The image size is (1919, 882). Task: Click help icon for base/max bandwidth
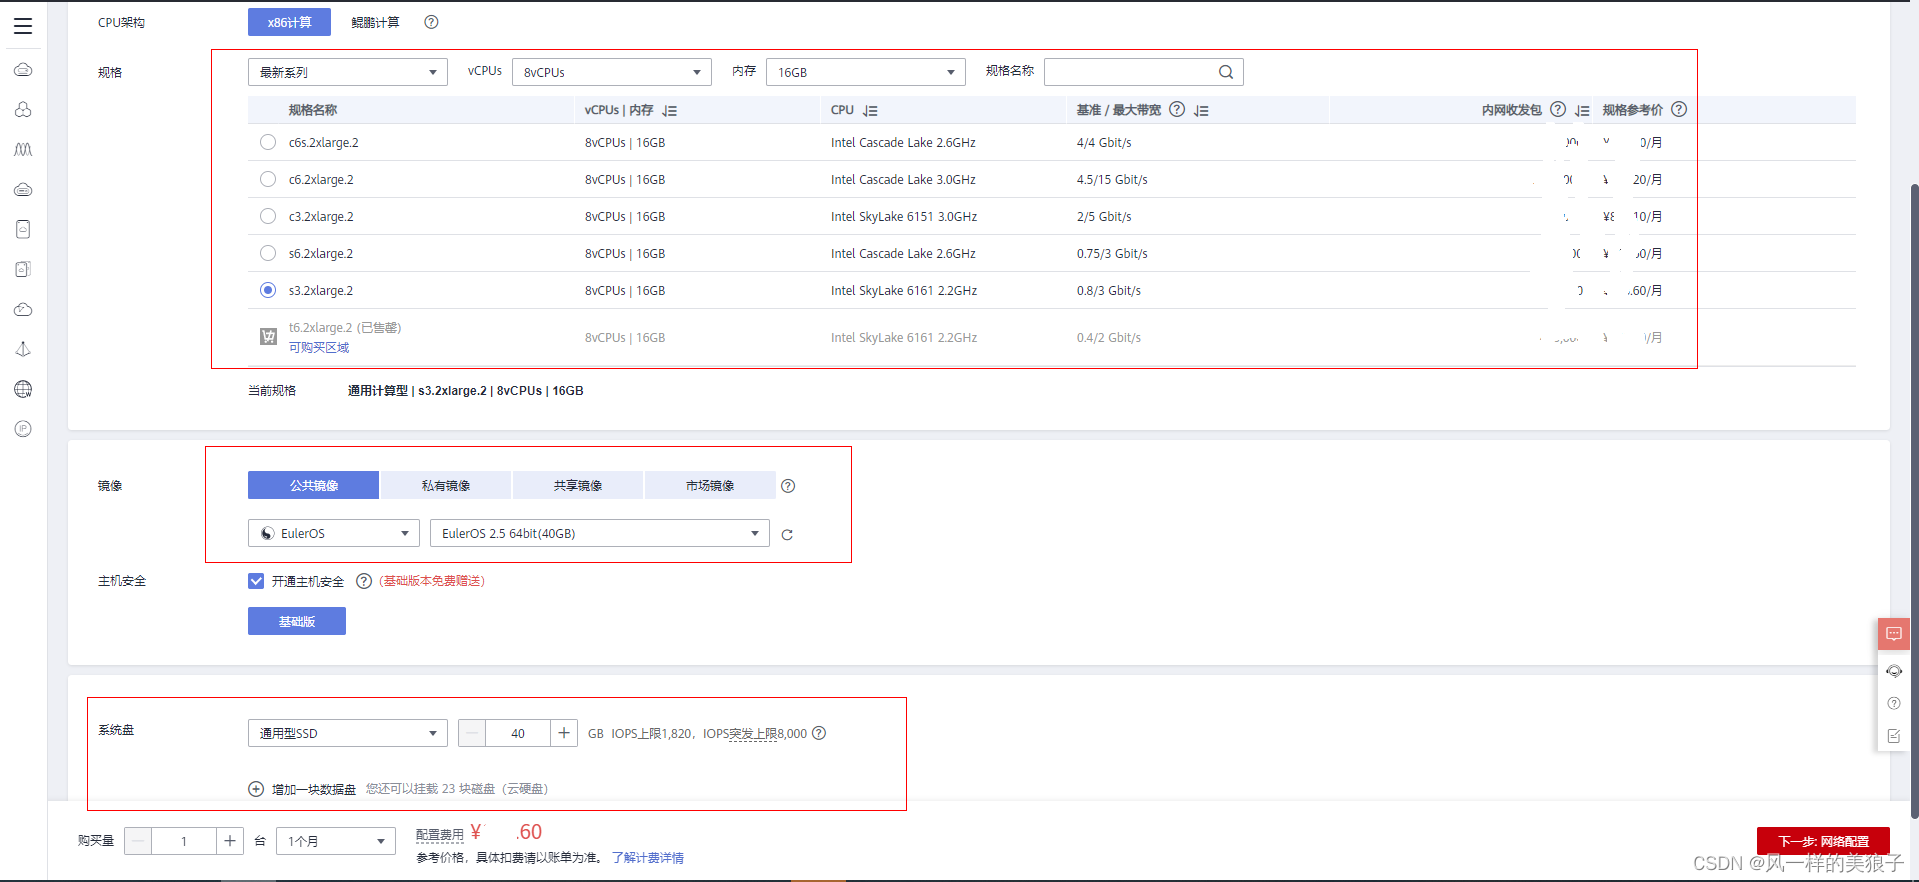click(1177, 110)
